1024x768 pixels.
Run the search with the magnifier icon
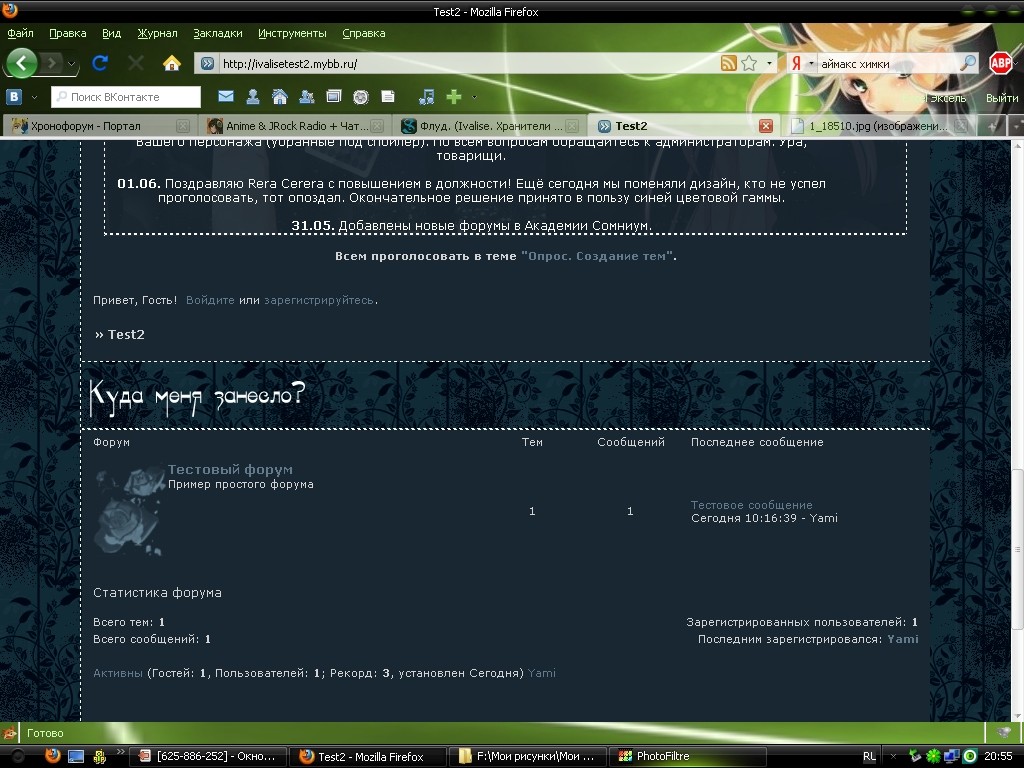point(968,63)
